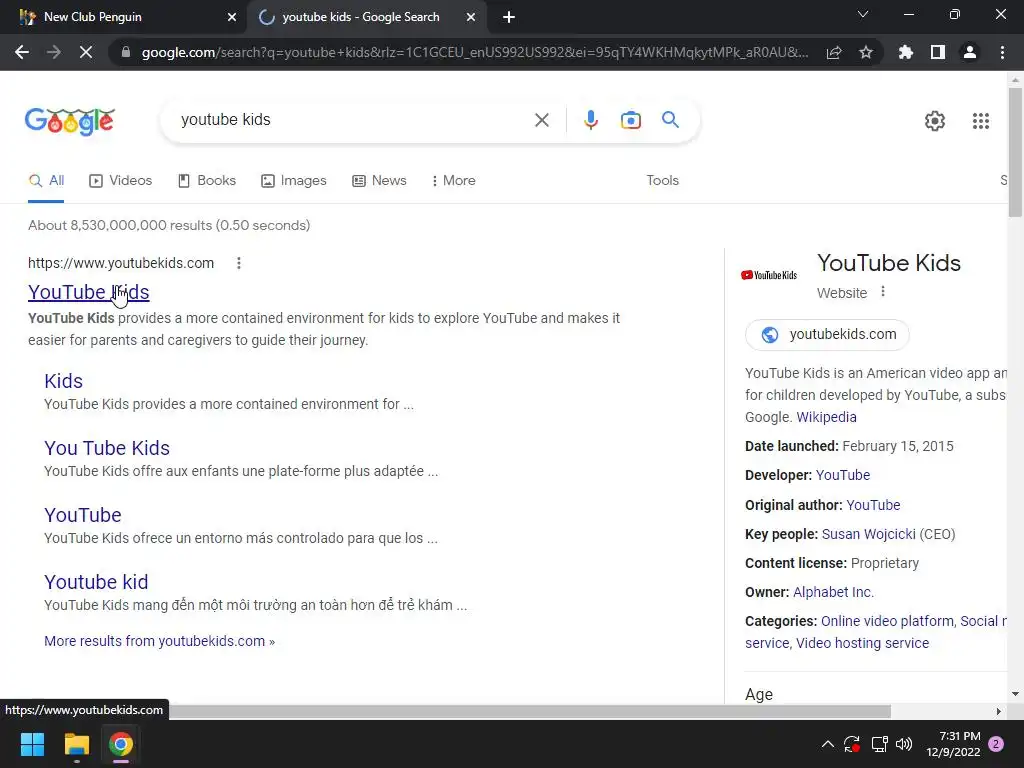Image resolution: width=1024 pixels, height=768 pixels.
Task: Close the New Club Penguin tab
Action: click(232, 17)
